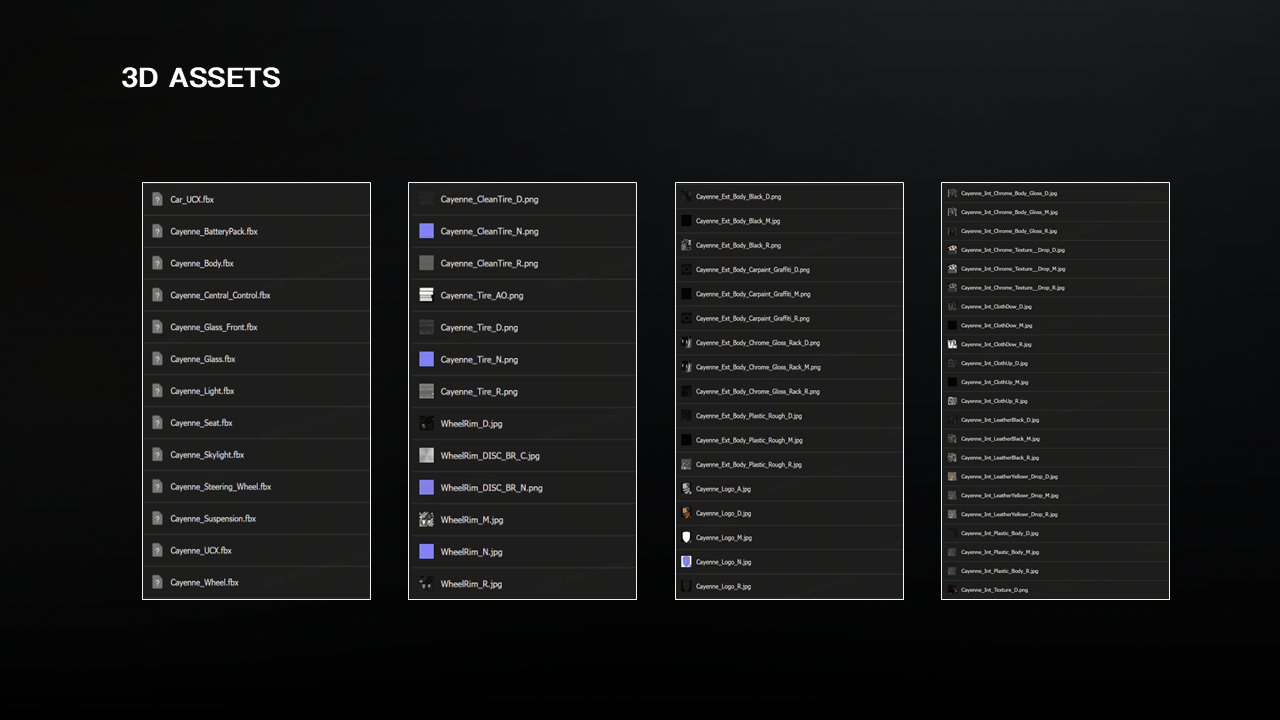This screenshot has width=1280, height=720.
Task: Click the file icon beside Cayenne_Suspension.fbx
Action: tap(157, 519)
